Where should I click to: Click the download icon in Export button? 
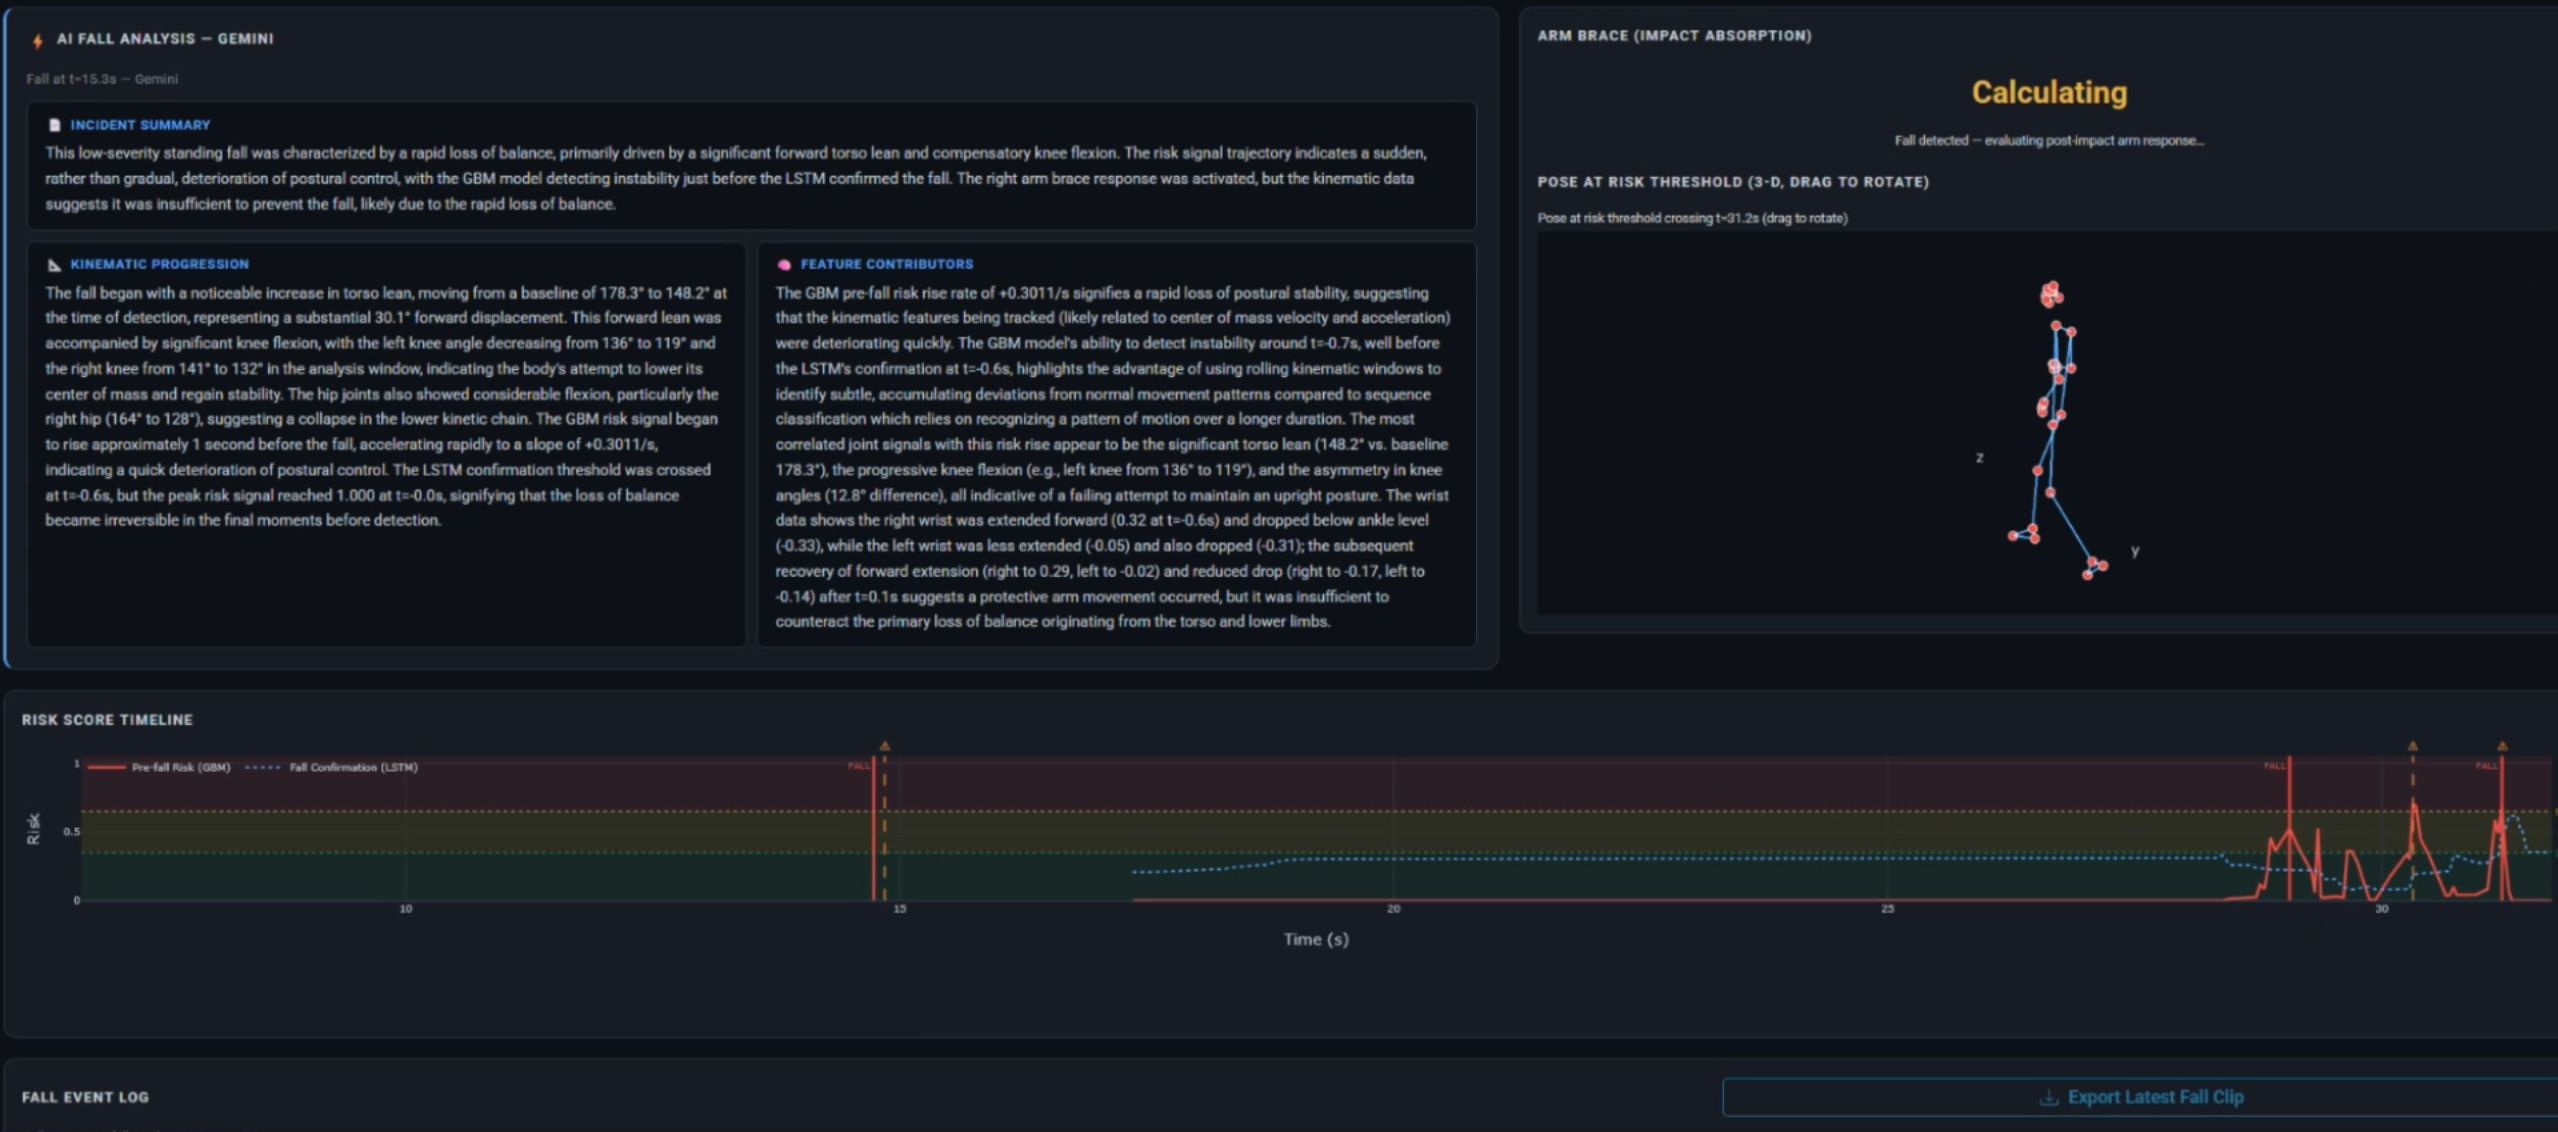(x=2048, y=1097)
